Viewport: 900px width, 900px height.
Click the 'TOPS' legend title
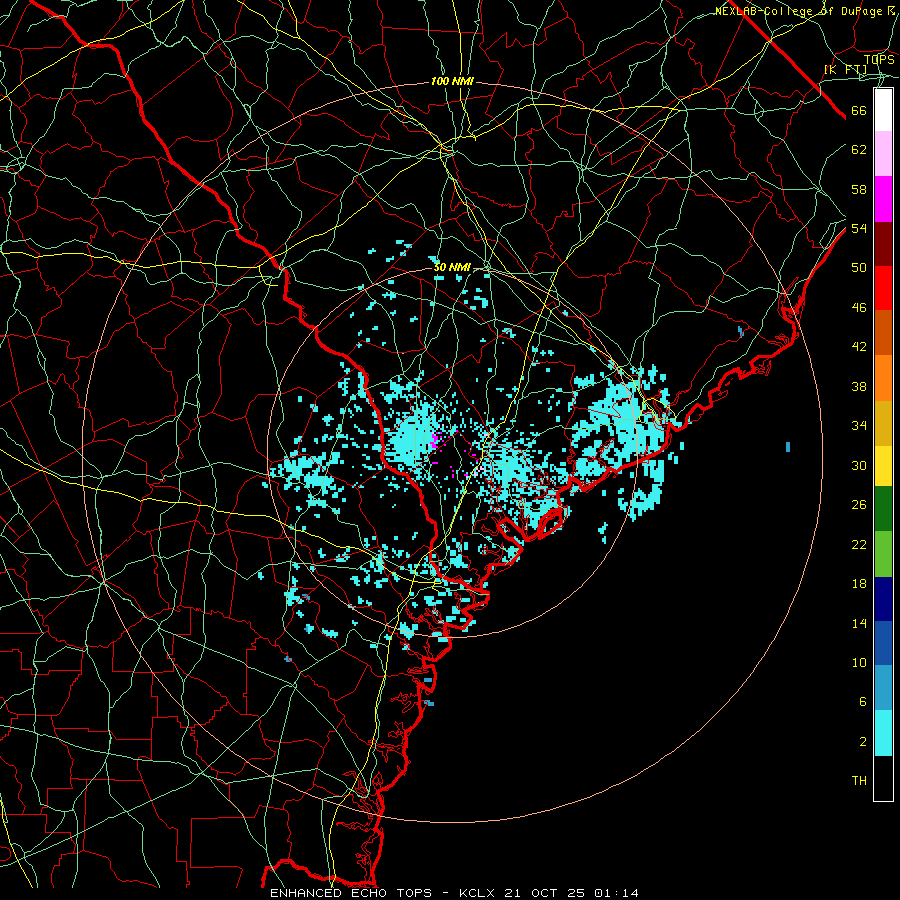point(879,59)
